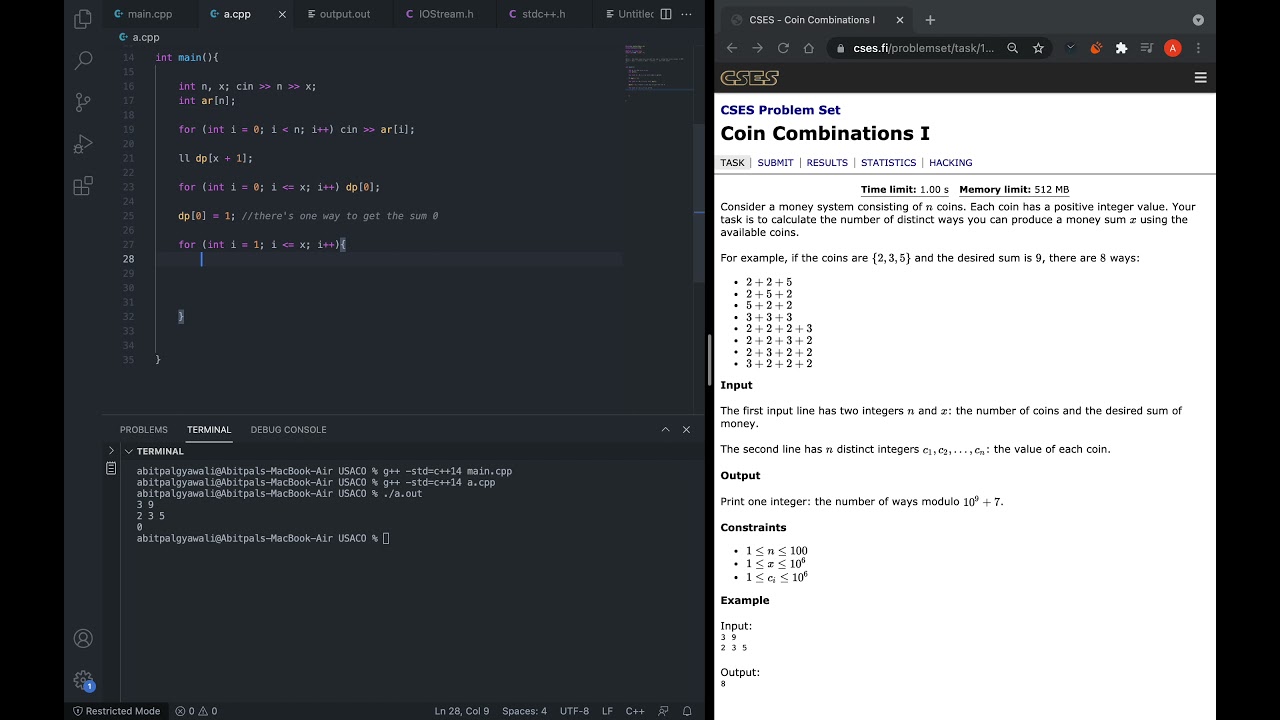Open the Accounts menu in activity bar
The image size is (1280, 720).
click(x=83, y=638)
